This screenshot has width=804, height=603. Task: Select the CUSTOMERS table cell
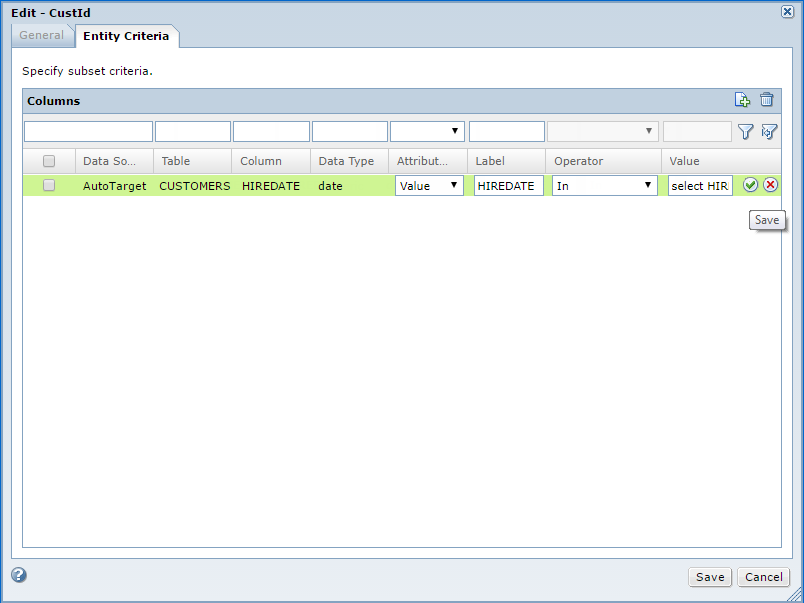[194, 186]
